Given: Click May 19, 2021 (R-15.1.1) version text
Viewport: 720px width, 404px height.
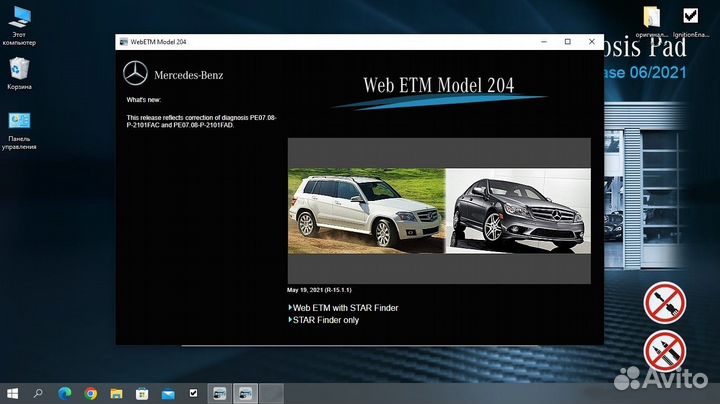Looking at the screenshot, I should (319, 290).
